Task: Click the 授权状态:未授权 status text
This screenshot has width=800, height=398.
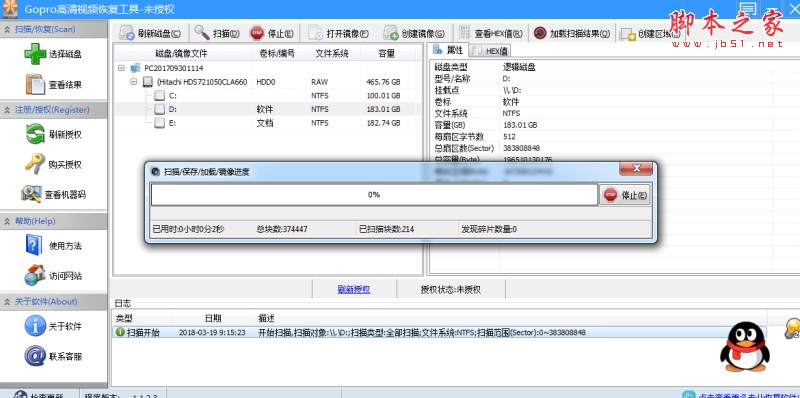Action: click(451, 289)
